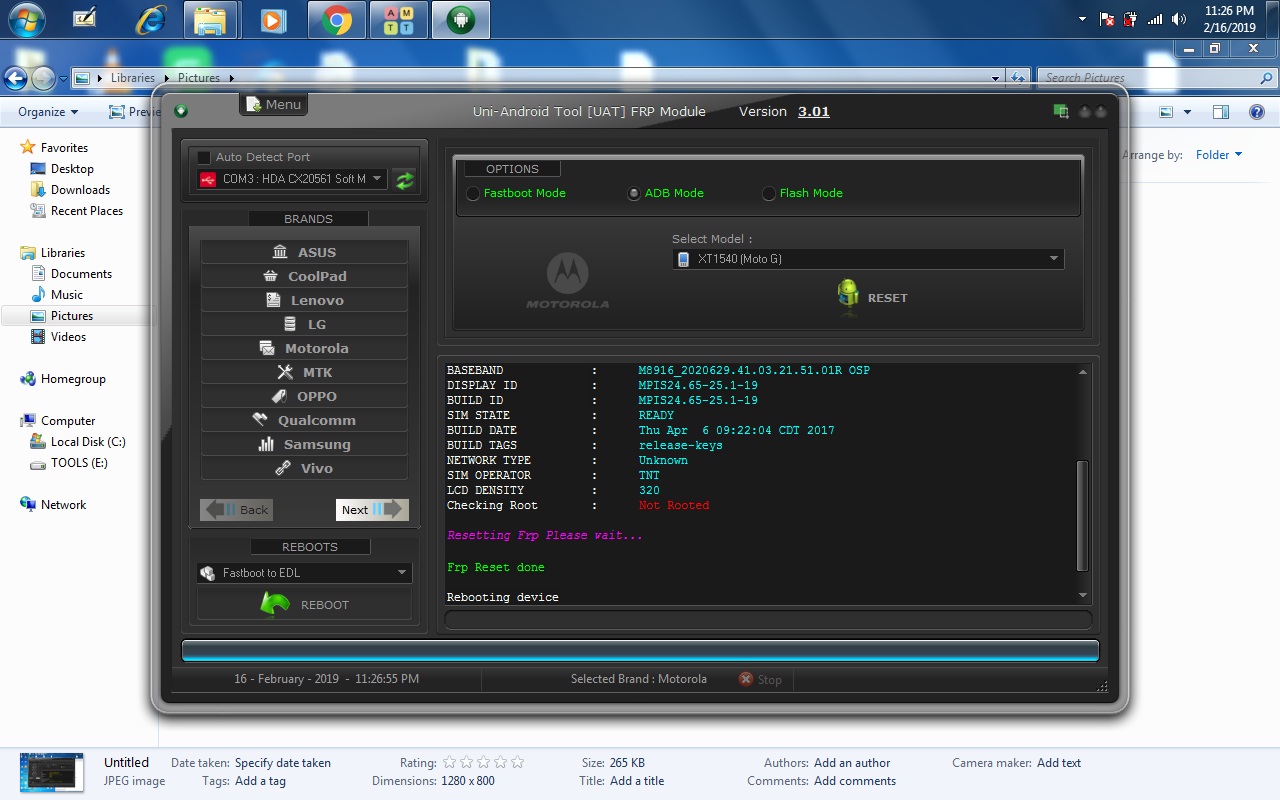This screenshot has width=1280, height=800.
Task: Open Downloads in Explorer favorites
Action: (x=80, y=190)
